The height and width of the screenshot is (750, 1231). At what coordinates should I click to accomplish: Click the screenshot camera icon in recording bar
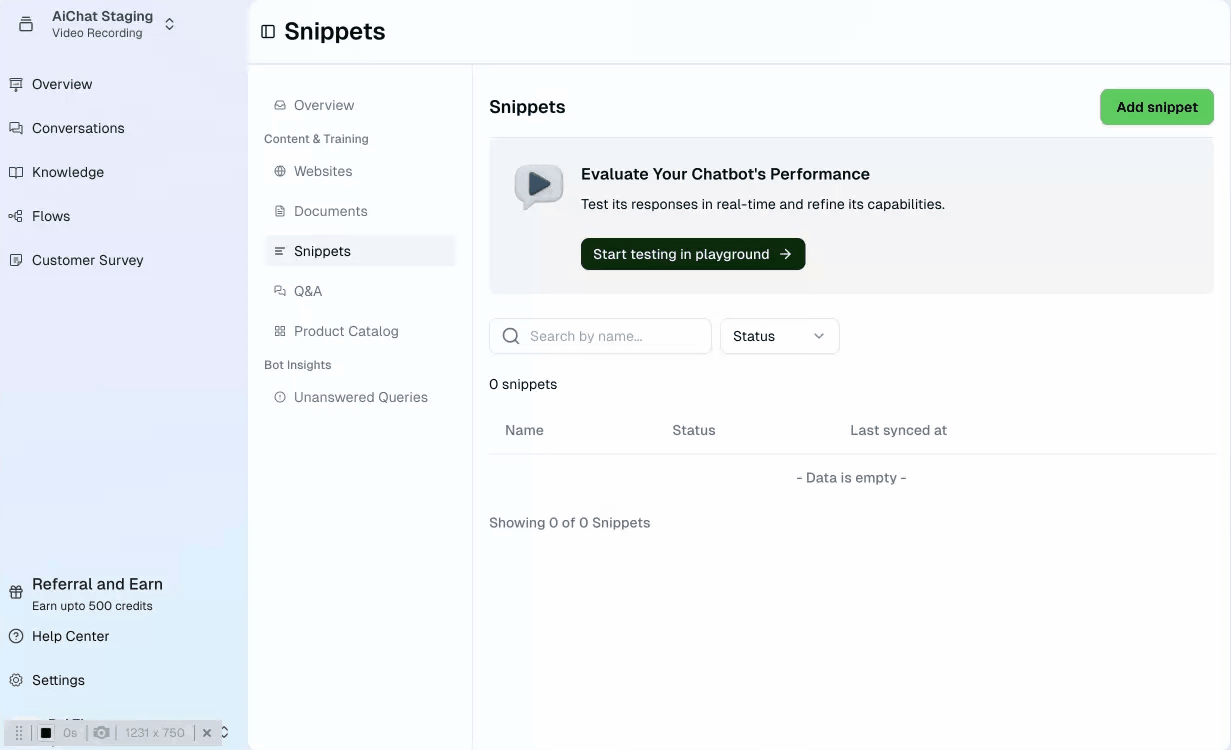101,732
